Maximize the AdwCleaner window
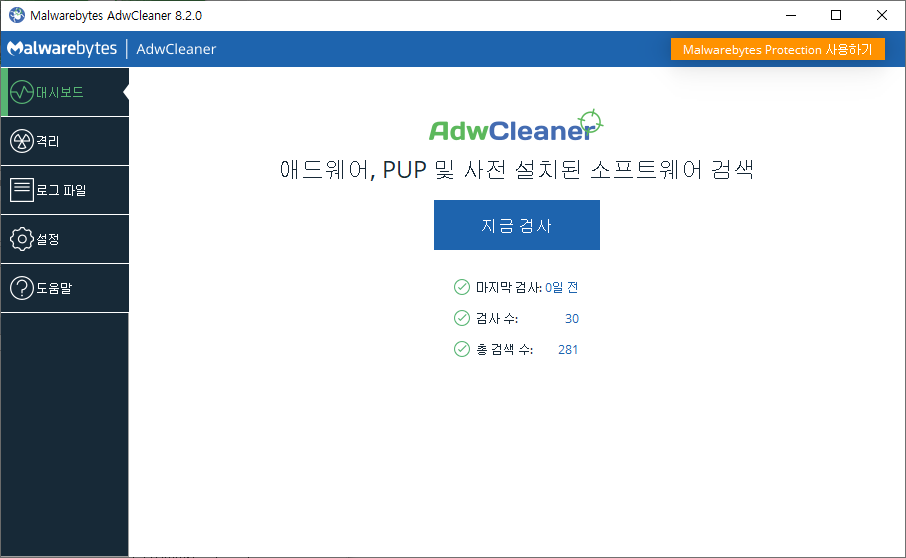906x558 pixels. pos(836,15)
